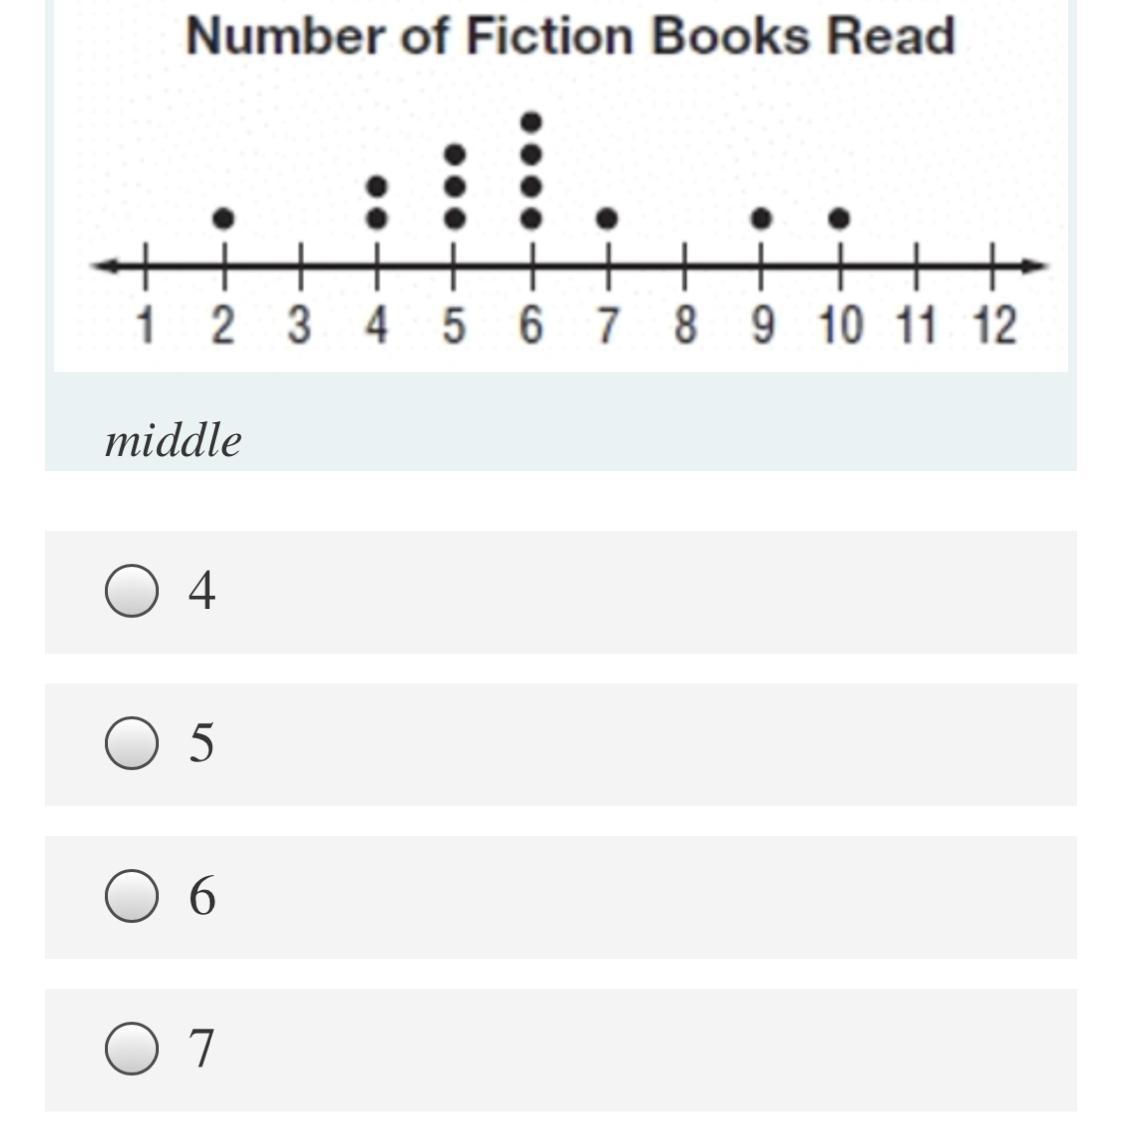Click the dot above 9 on plot

click(x=761, y=218)
